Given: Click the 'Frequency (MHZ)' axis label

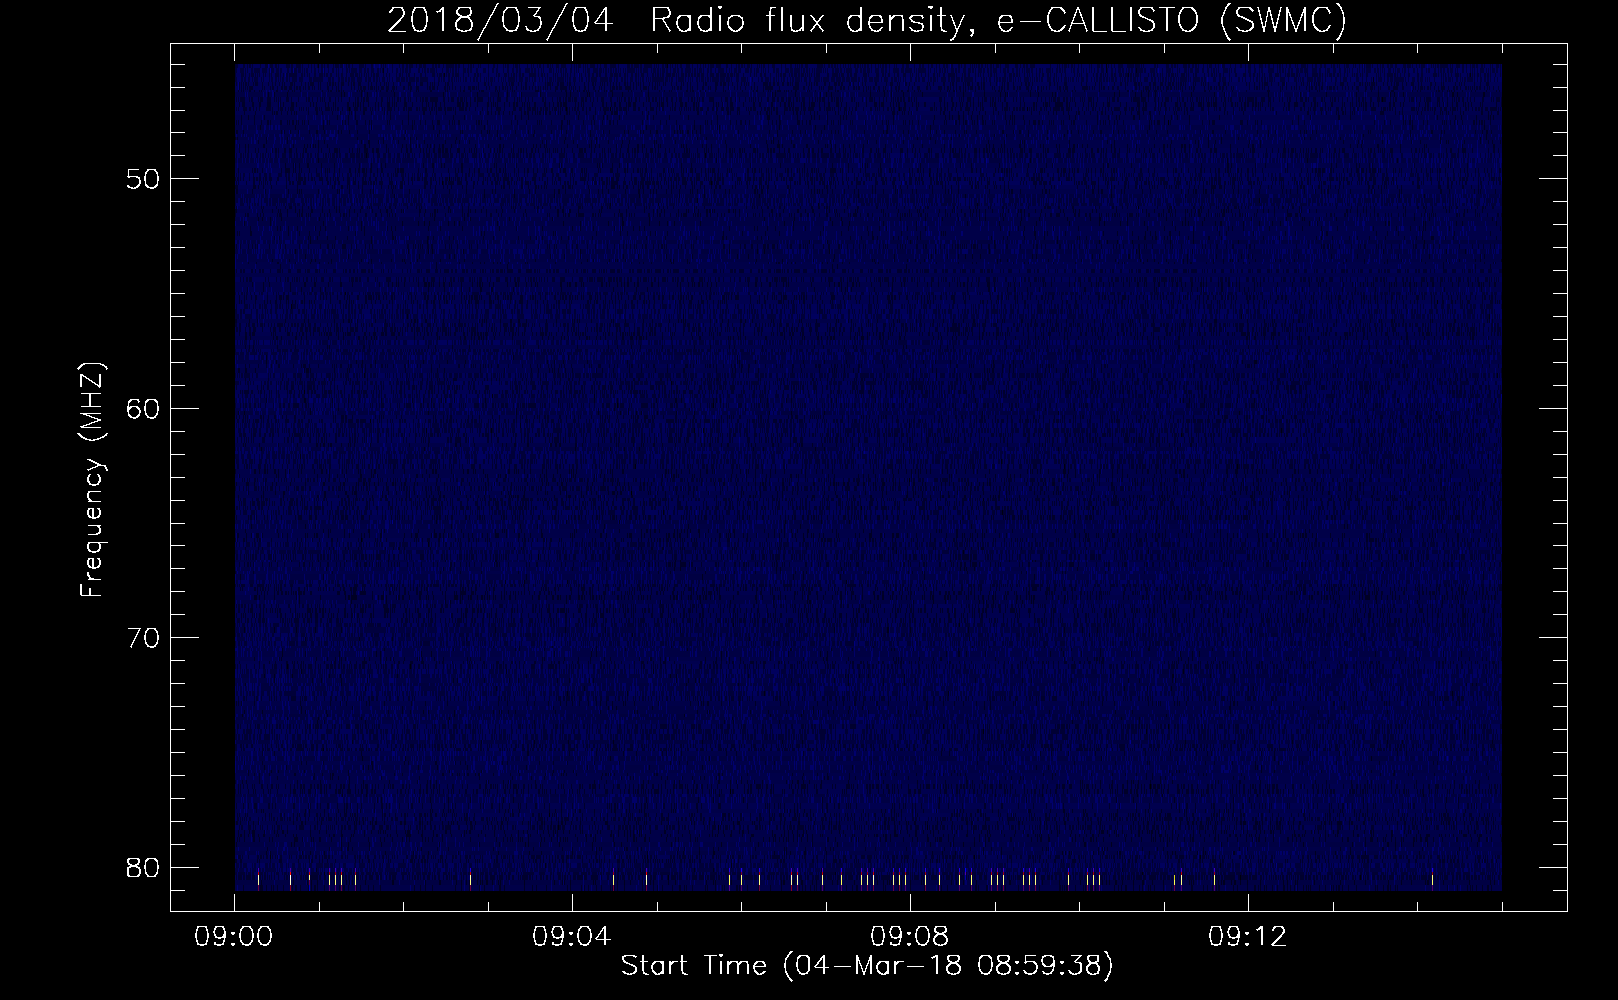Looking at the screenshot, I should [x=92, y=481].
